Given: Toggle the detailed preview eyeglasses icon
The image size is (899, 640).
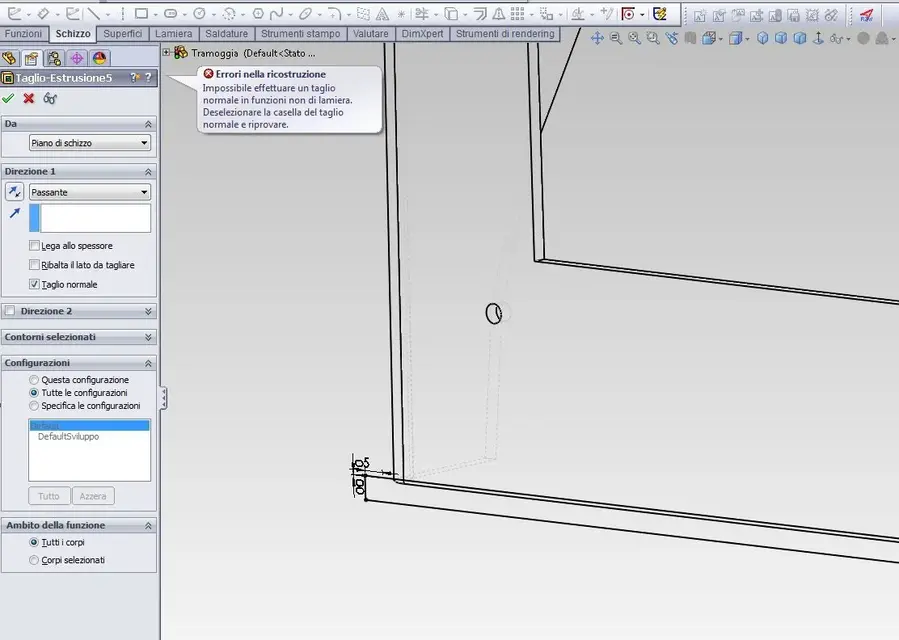Looking at the screenshot, I should [50, 98].
